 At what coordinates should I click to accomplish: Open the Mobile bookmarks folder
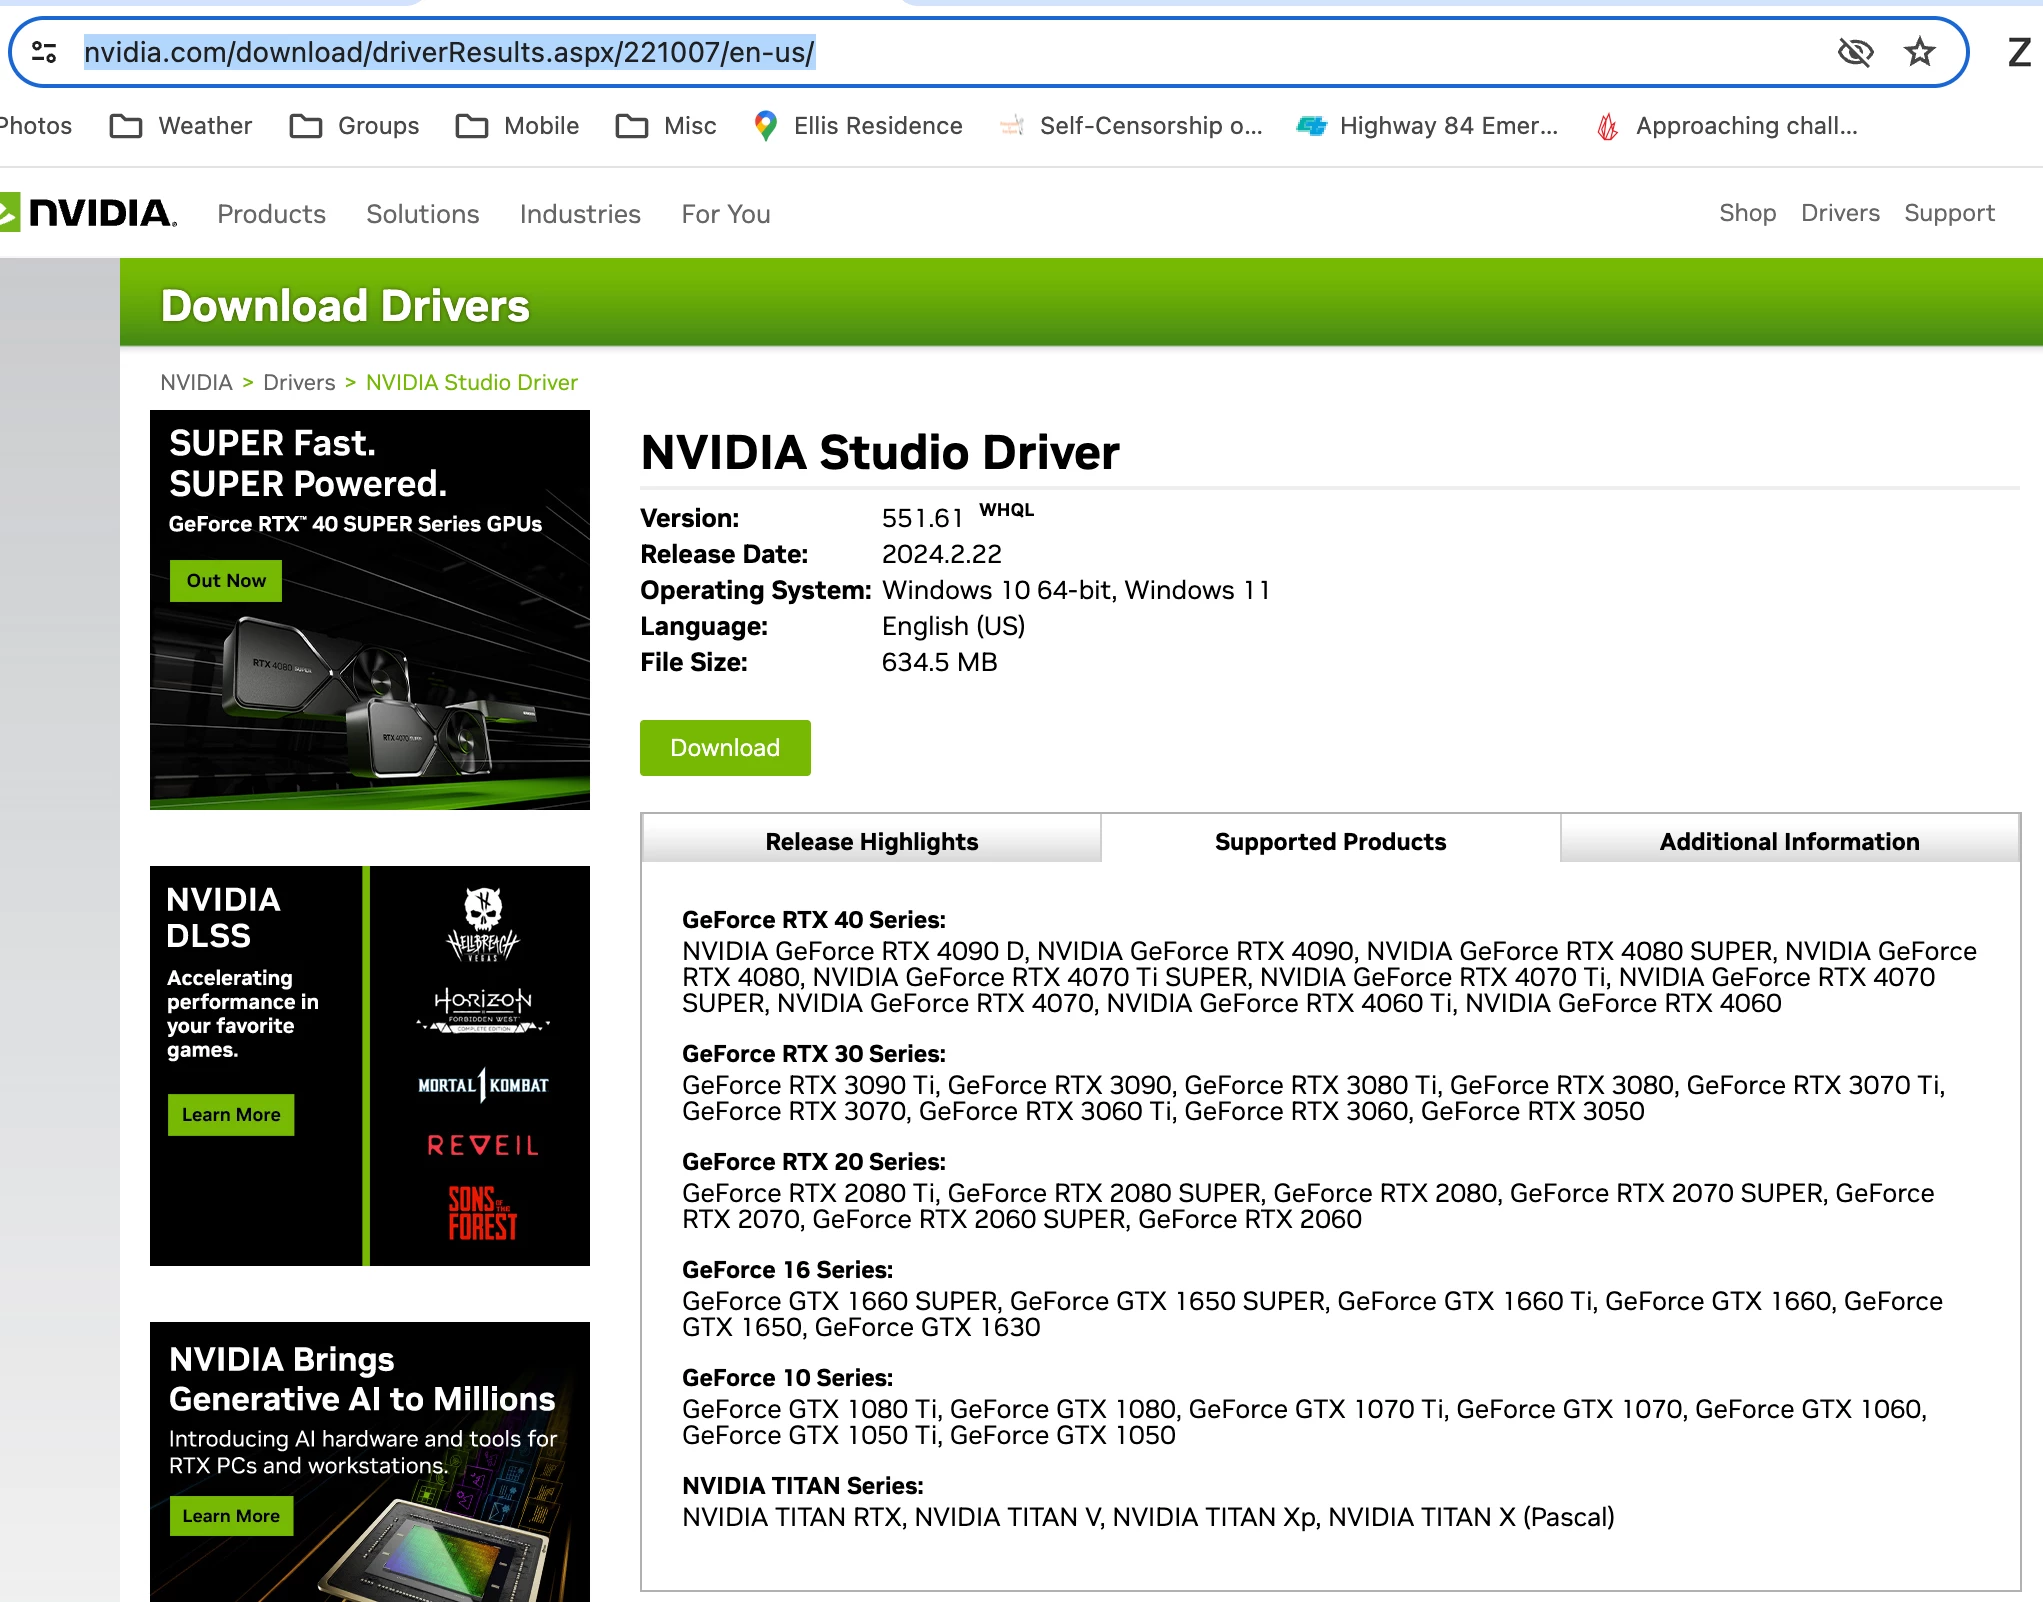click(x=517, y=126)
